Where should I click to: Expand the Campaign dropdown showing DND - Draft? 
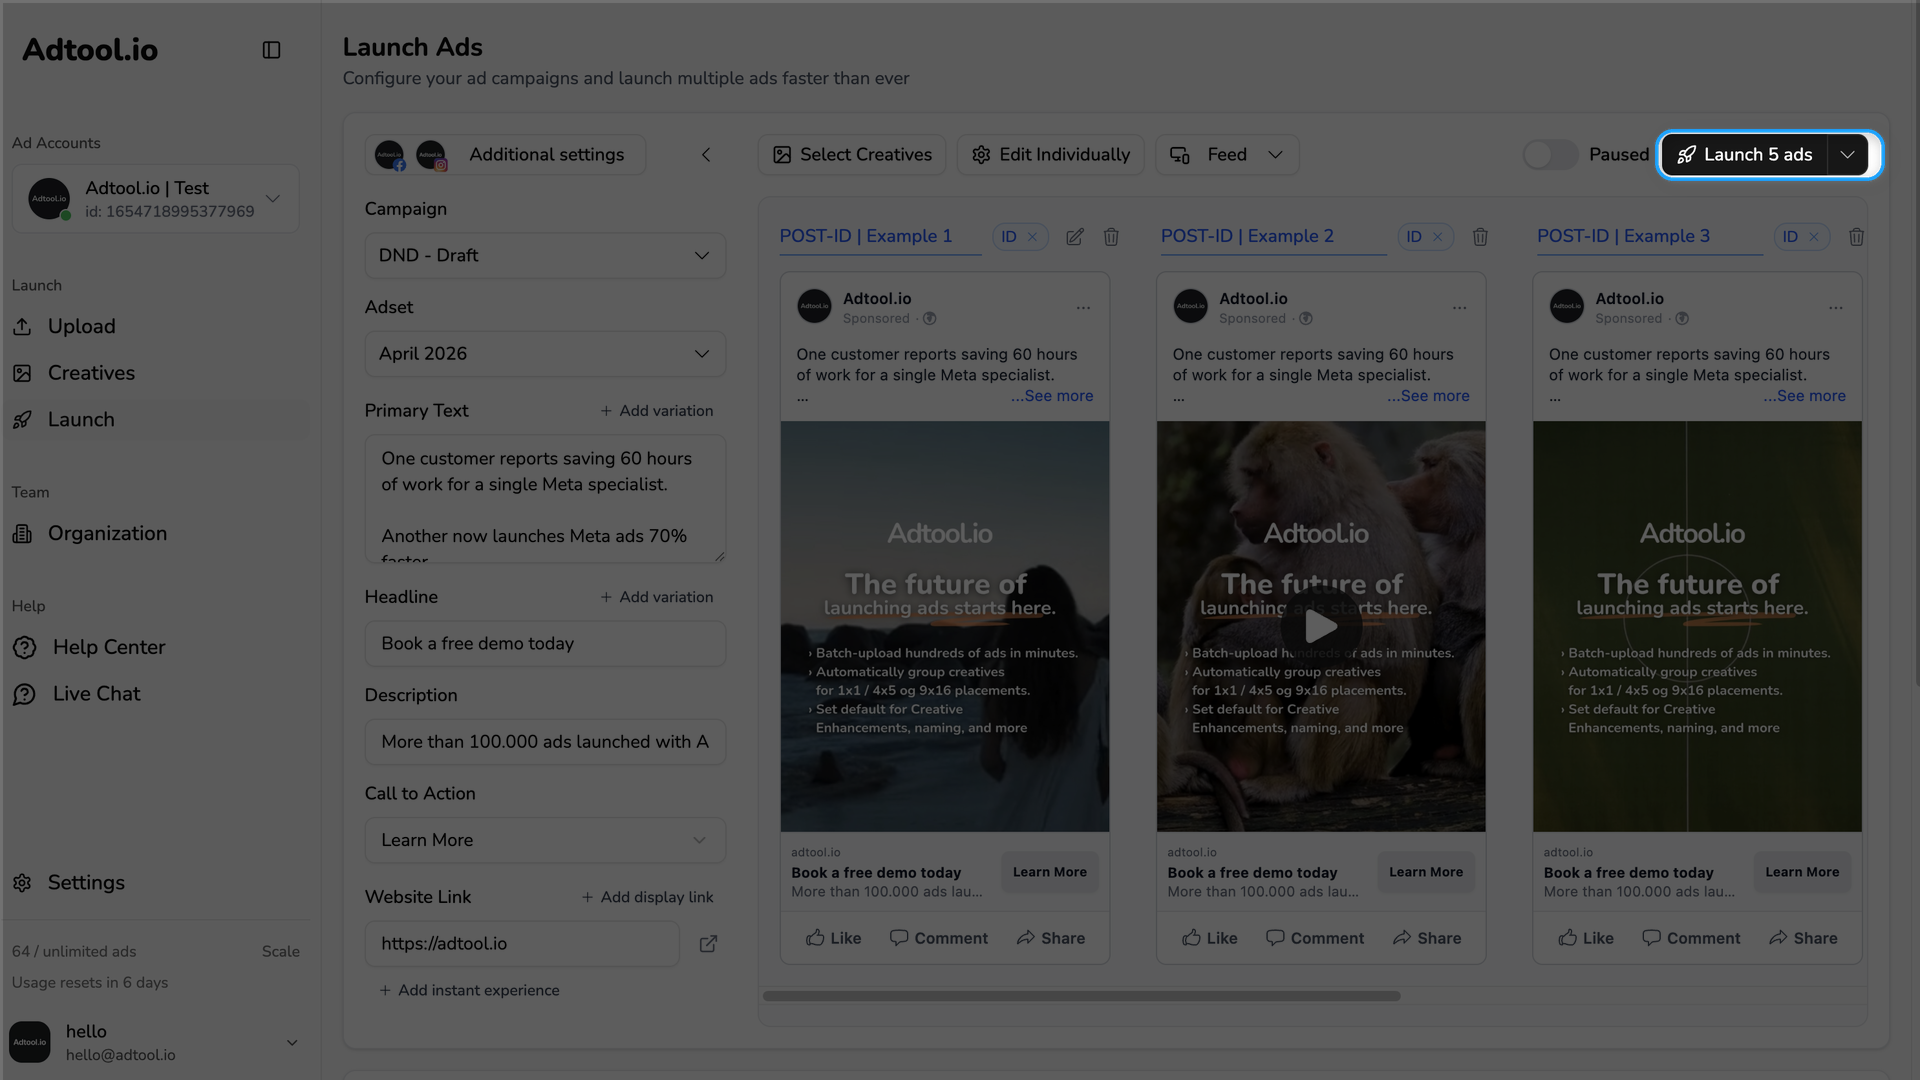click(545, 256)
